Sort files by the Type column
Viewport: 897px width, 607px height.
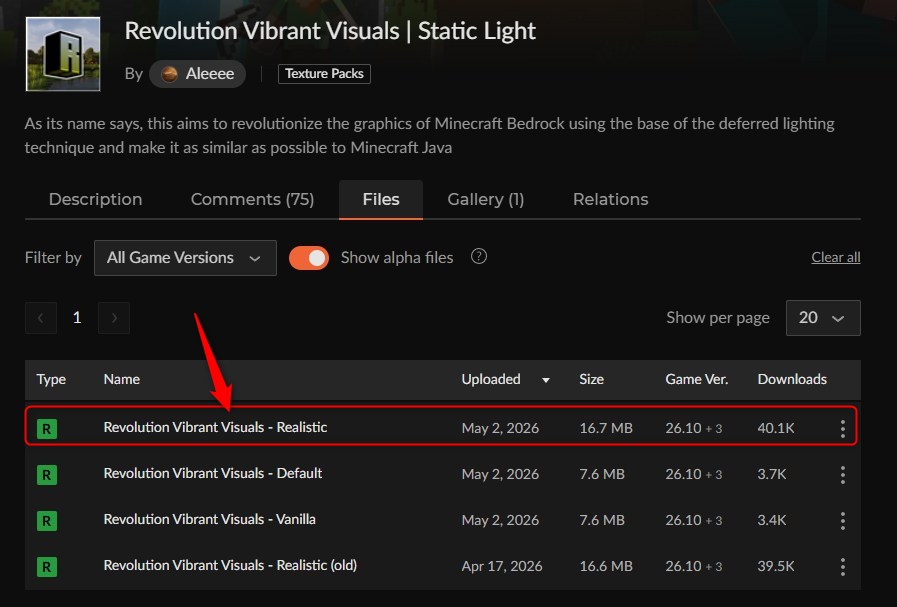tap(51, 379)
